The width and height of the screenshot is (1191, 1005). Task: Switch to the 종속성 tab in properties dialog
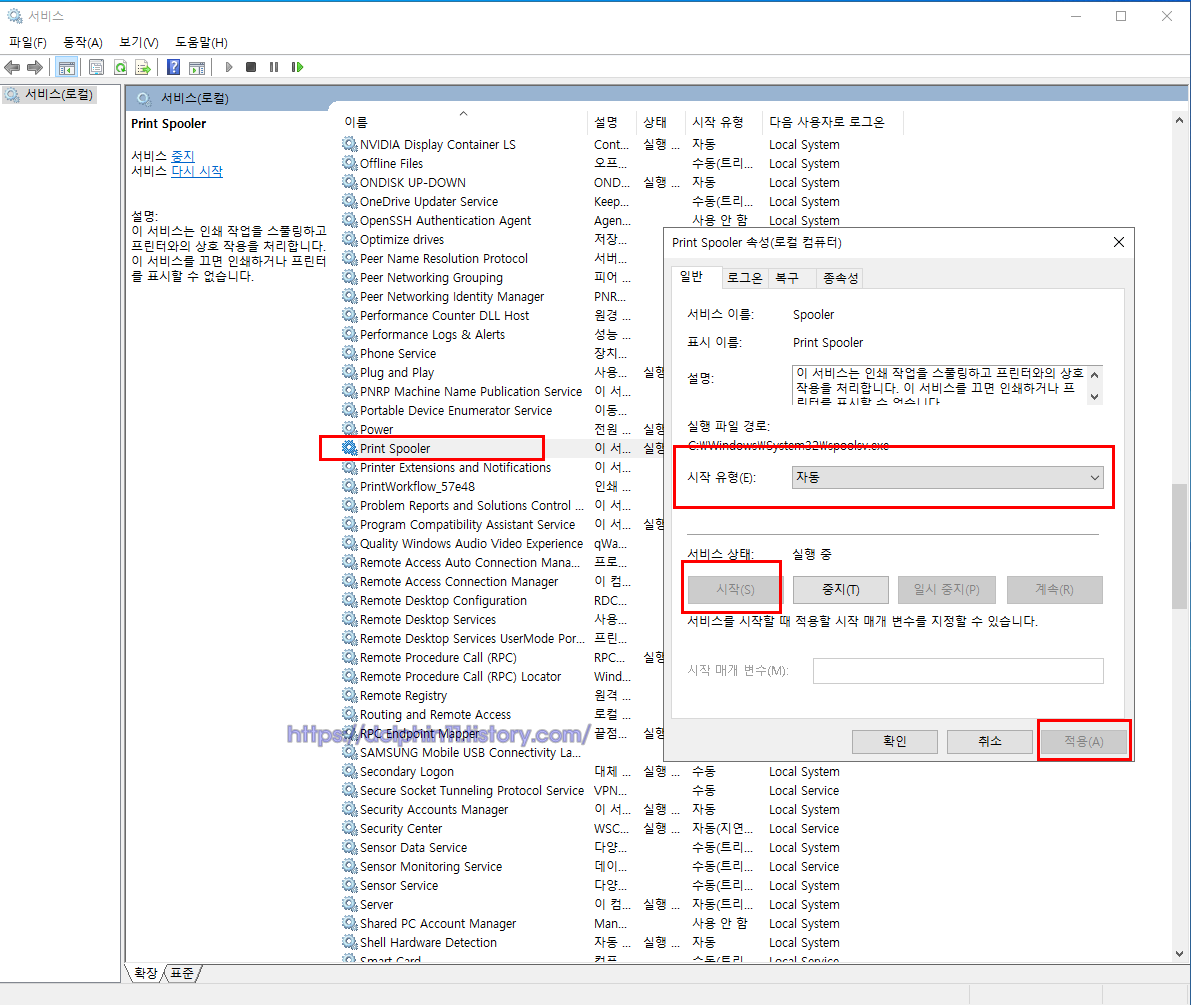(x=840, y=278)
